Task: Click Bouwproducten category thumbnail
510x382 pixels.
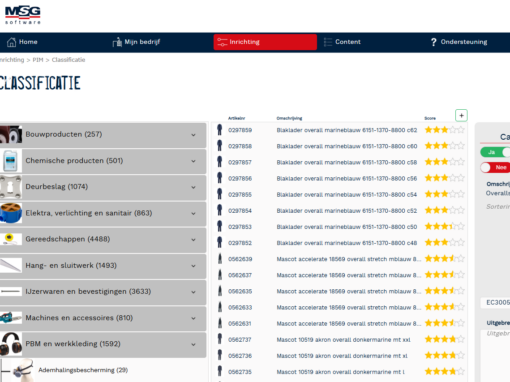Action: 11,134
